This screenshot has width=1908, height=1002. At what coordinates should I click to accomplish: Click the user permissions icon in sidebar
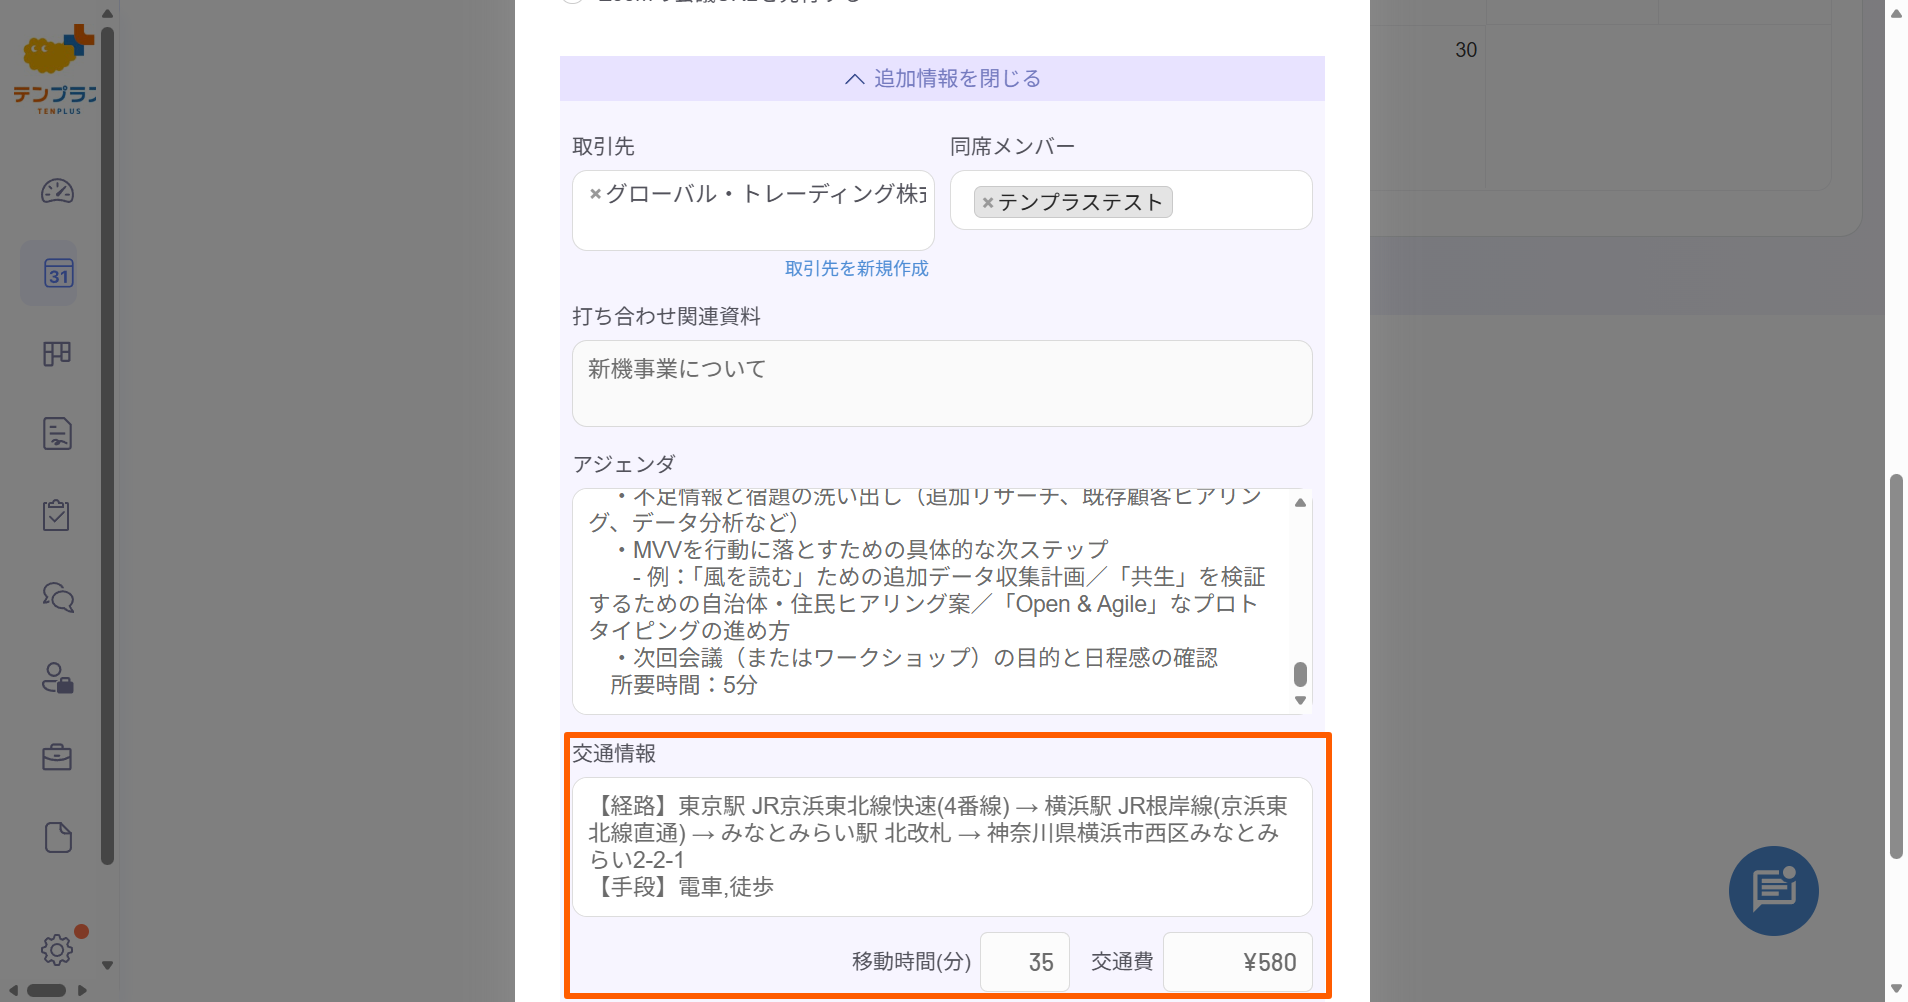tap(57, 679)
